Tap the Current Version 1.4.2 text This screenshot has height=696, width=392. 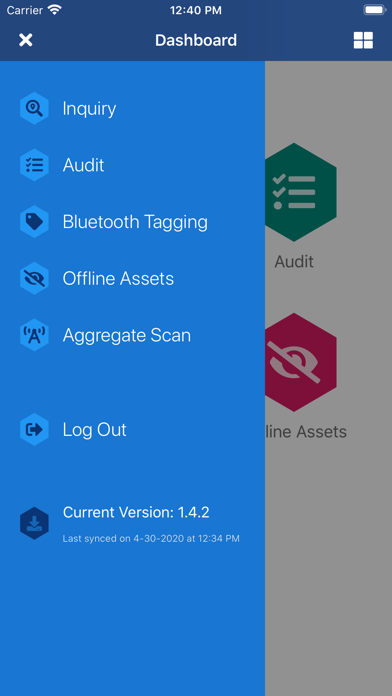[x=136, y=513]
